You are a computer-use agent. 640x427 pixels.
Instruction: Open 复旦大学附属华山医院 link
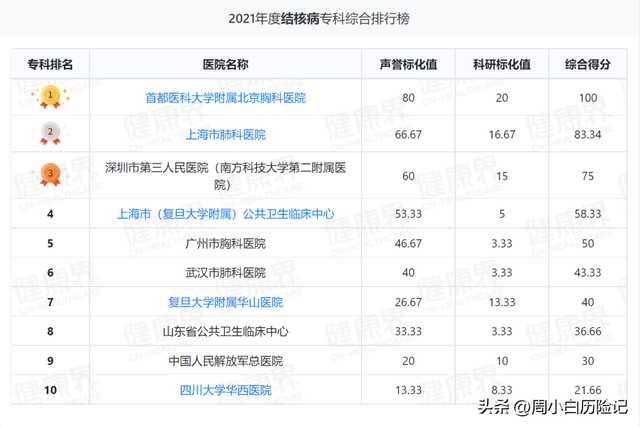tap(226, 302)
